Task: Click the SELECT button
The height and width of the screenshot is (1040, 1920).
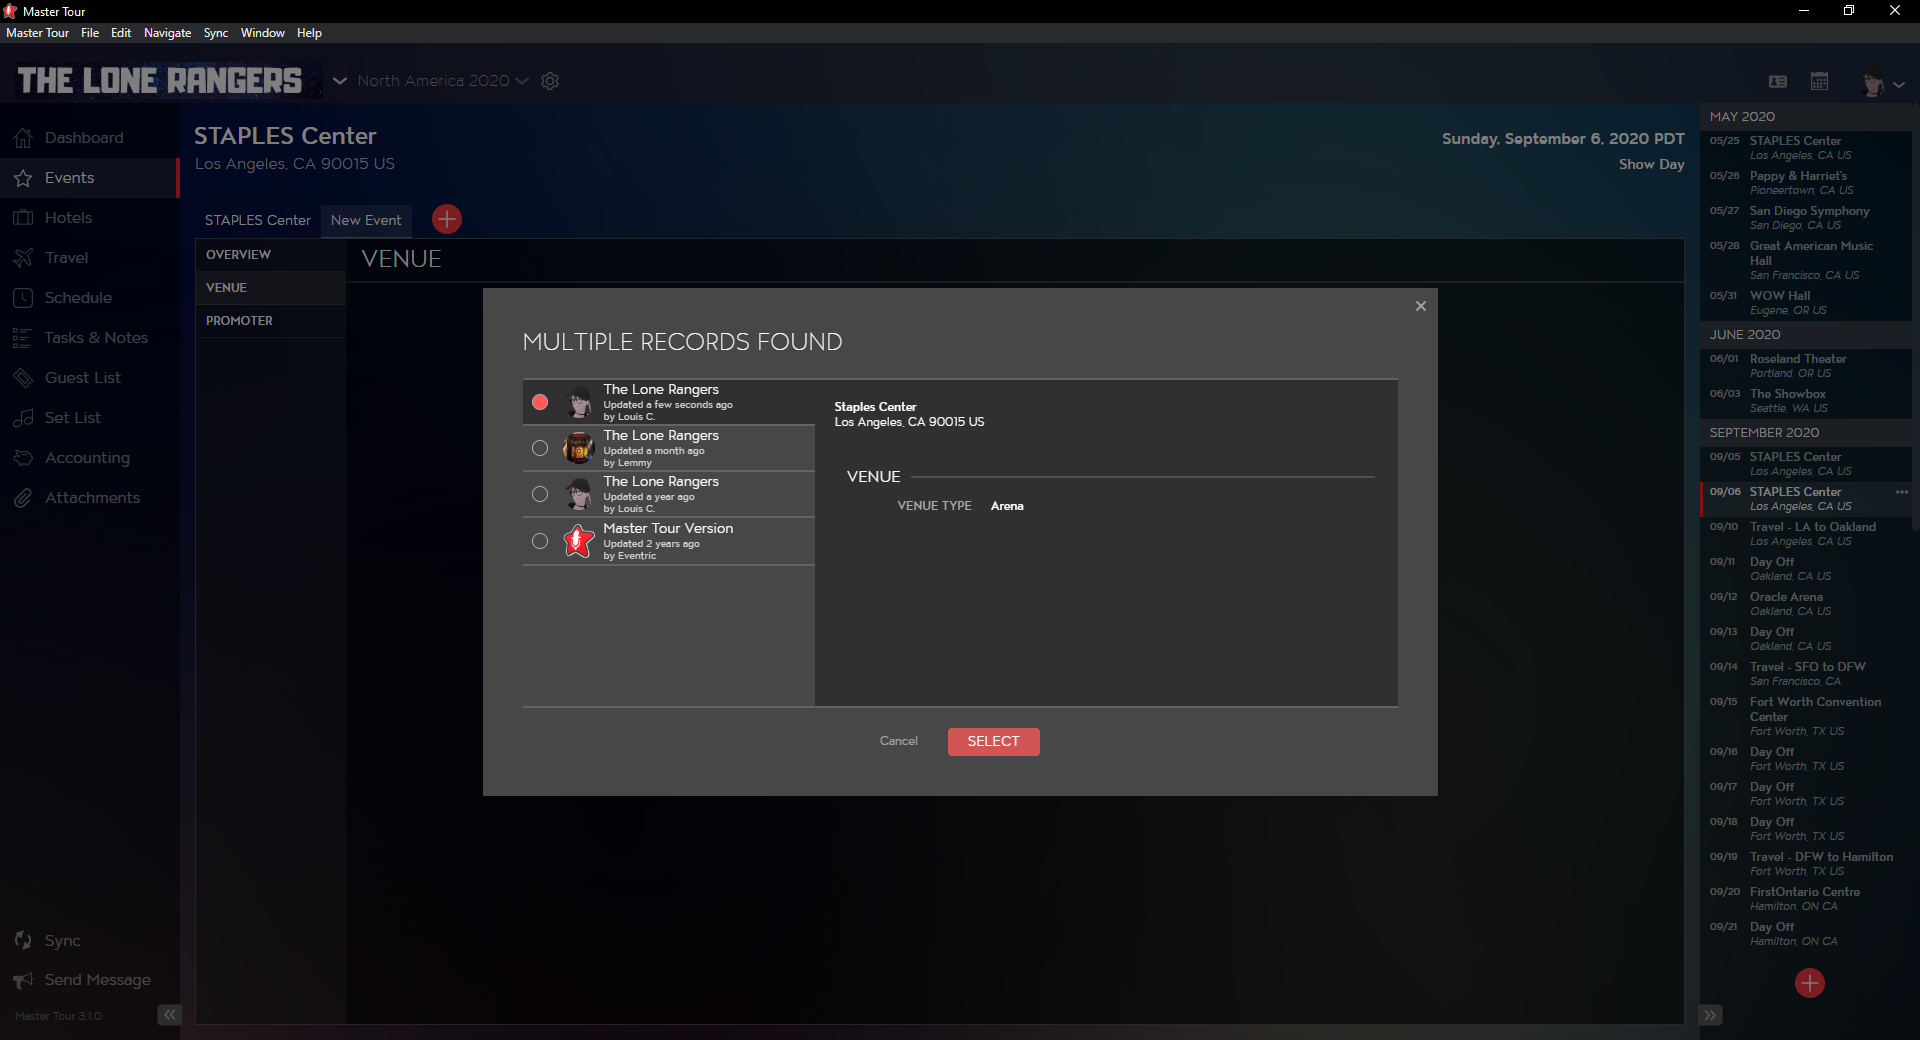Action: click(994, 741)
